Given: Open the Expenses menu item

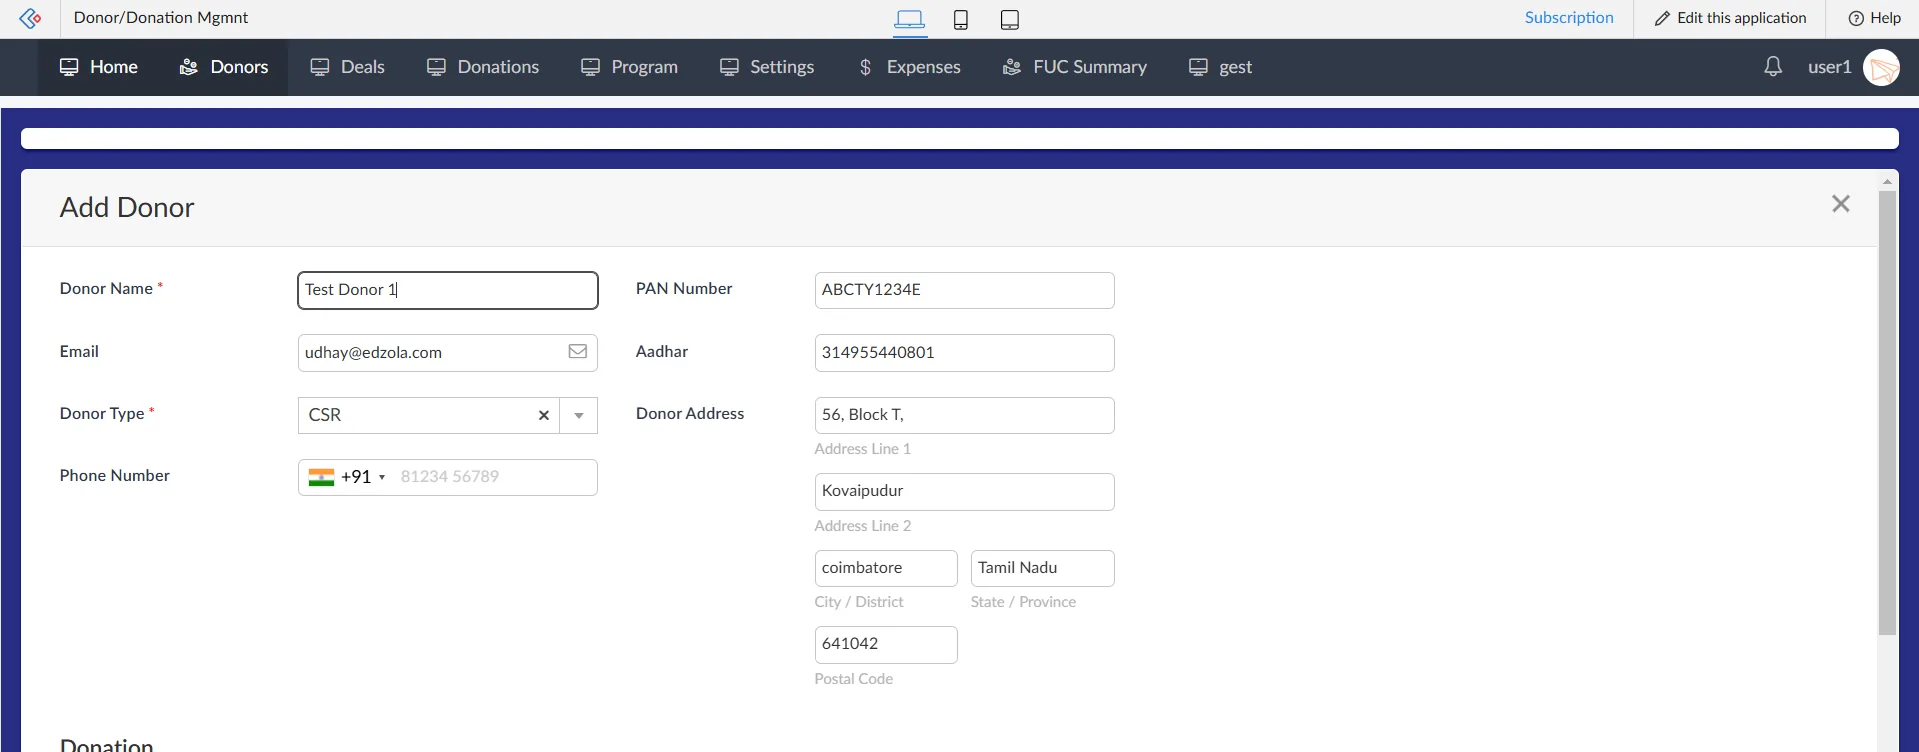Looking at the screenshot, I should (x=910, y=67).
